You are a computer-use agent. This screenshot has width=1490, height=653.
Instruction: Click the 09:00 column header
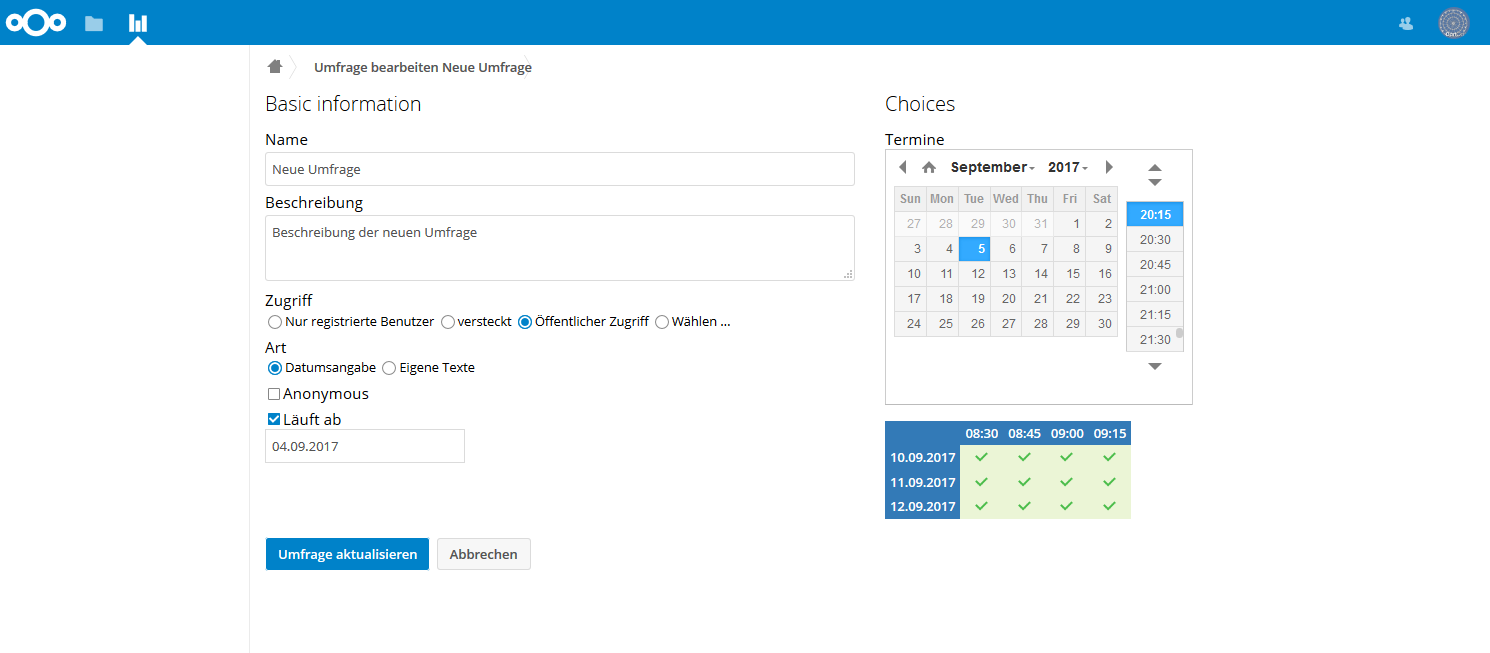1066,433
